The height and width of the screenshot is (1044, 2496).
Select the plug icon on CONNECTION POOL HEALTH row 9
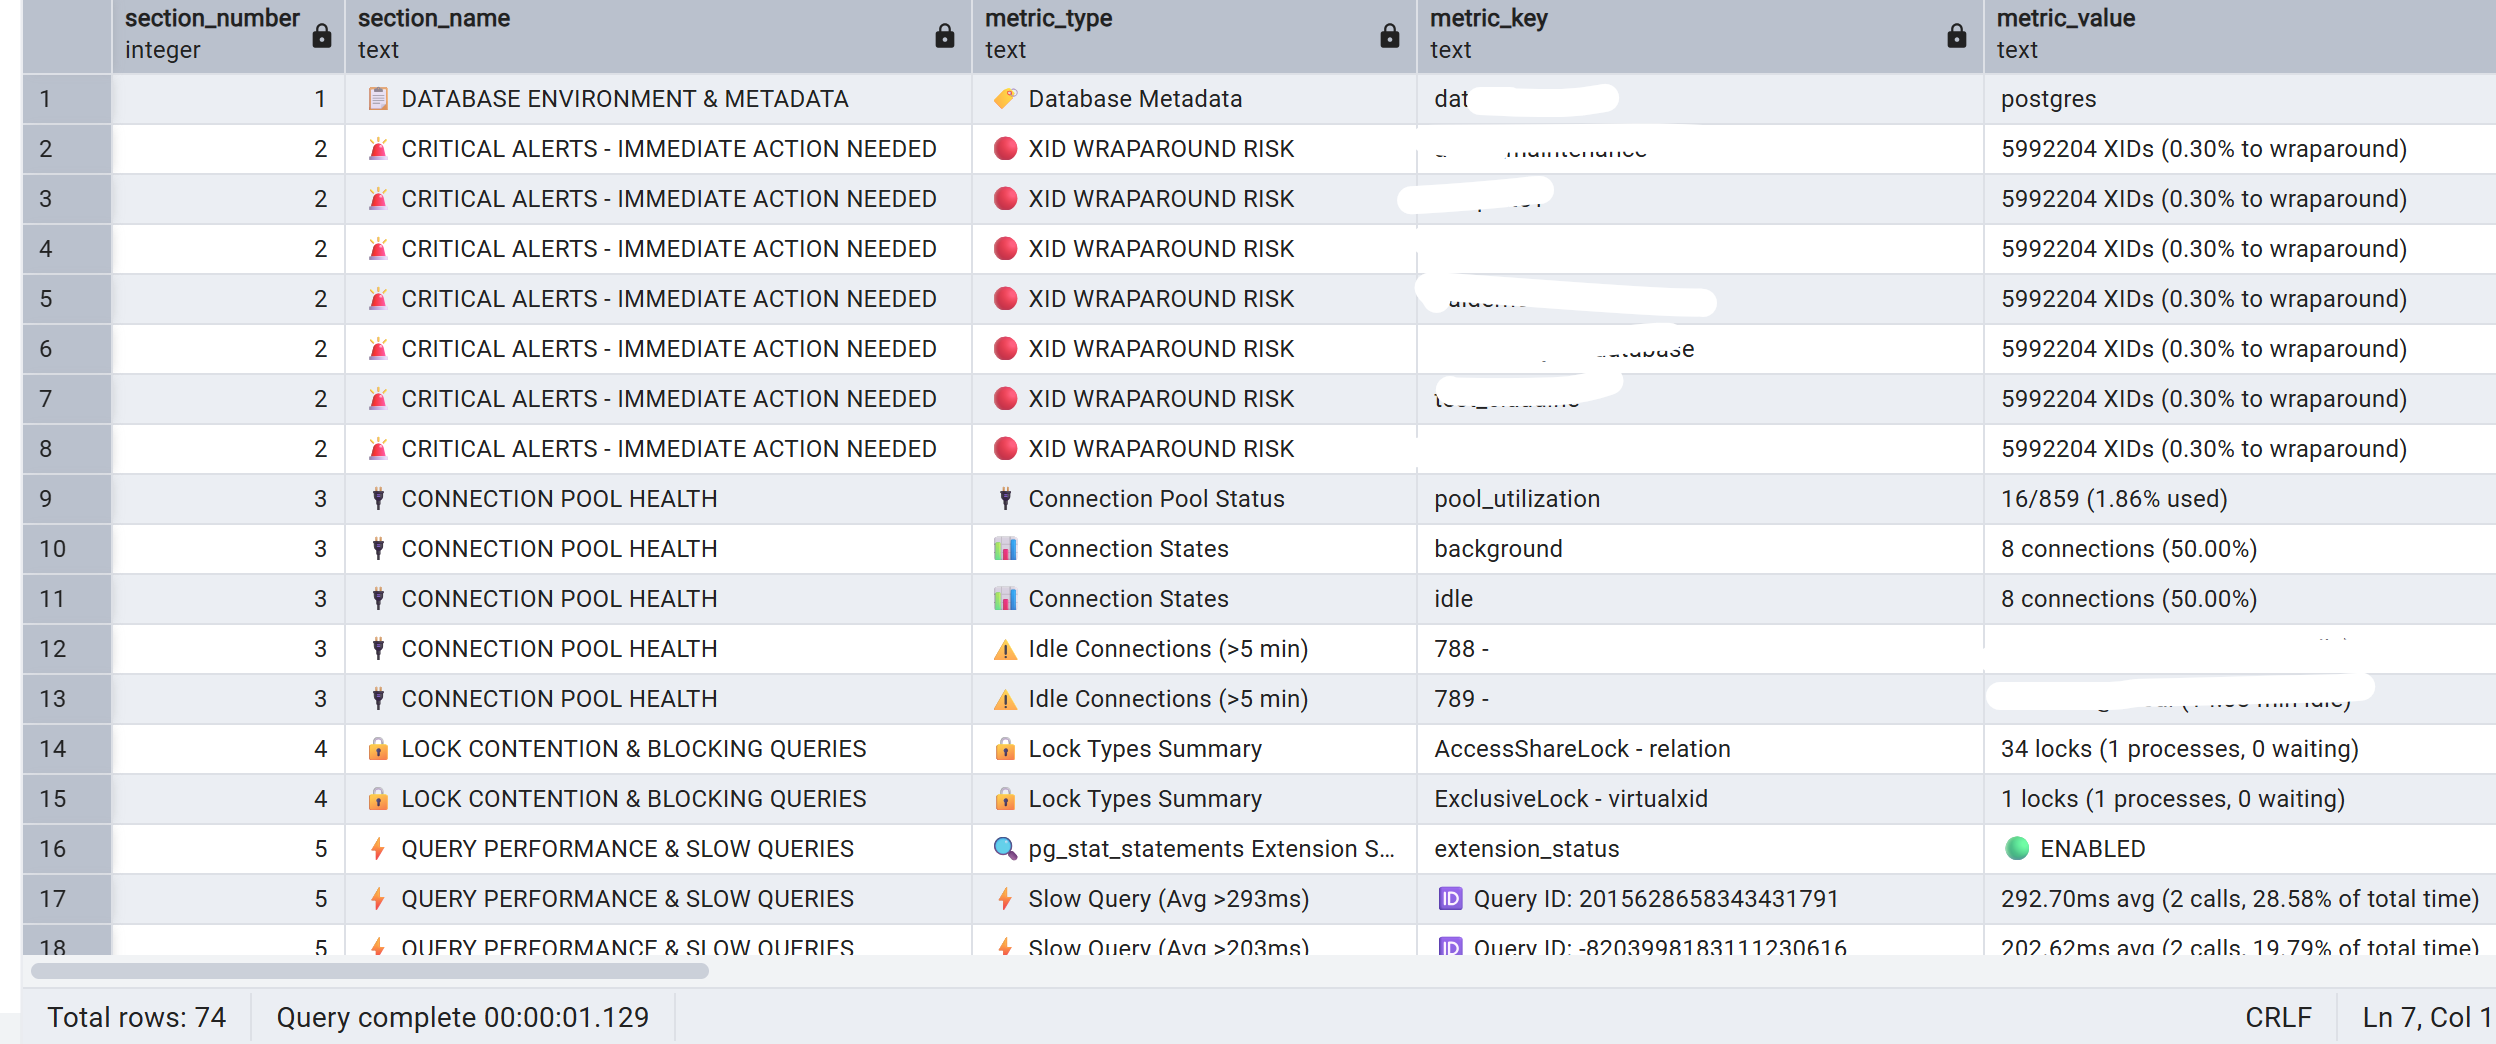point(378,498)
